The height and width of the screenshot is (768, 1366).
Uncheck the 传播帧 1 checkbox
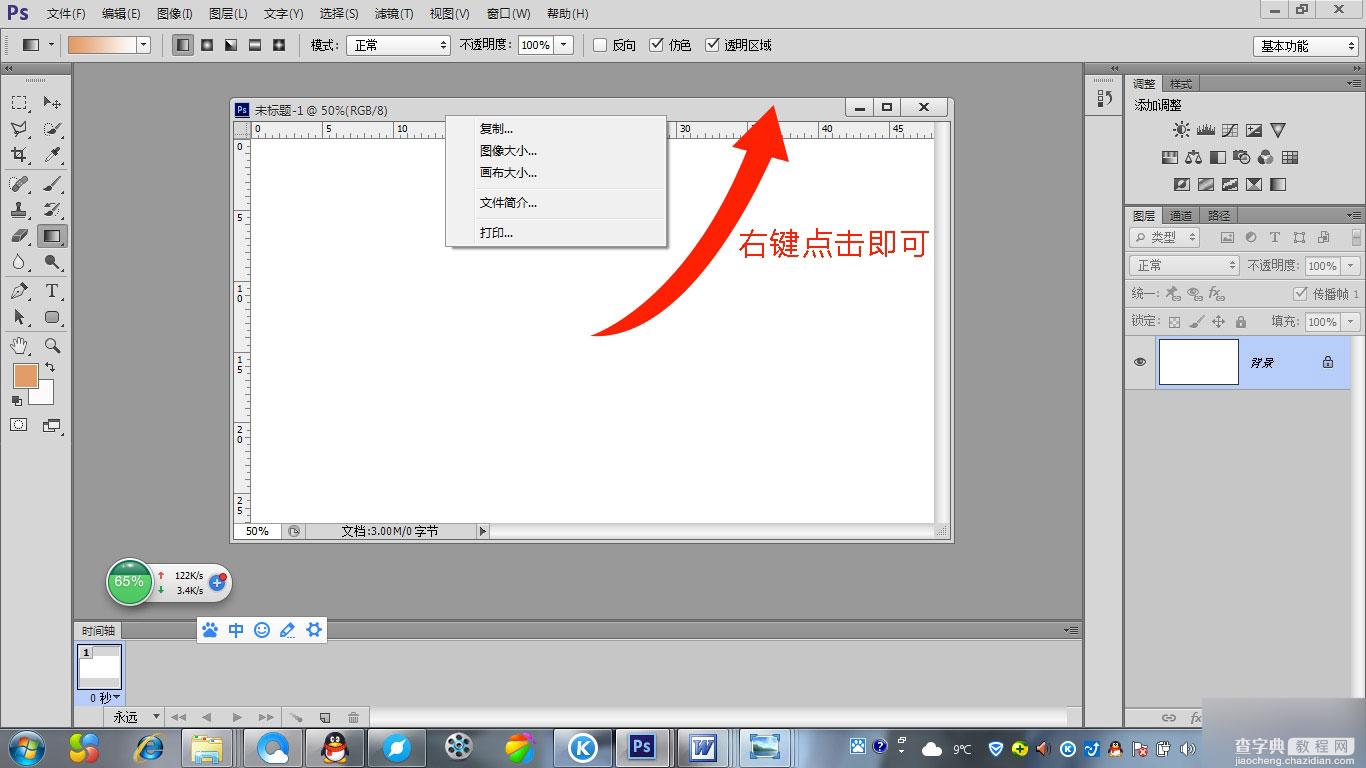(x=1300, y=294)
